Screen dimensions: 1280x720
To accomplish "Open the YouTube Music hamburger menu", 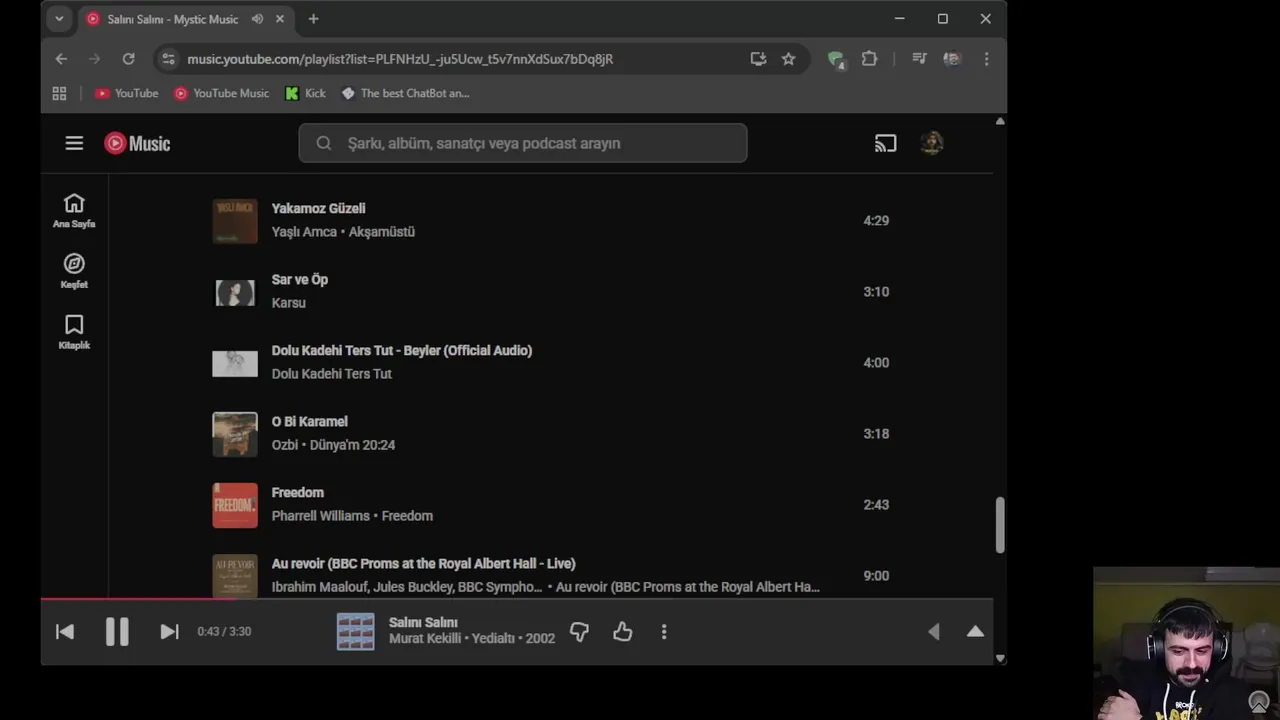I will pyautogui.click(x=74, y=143).
